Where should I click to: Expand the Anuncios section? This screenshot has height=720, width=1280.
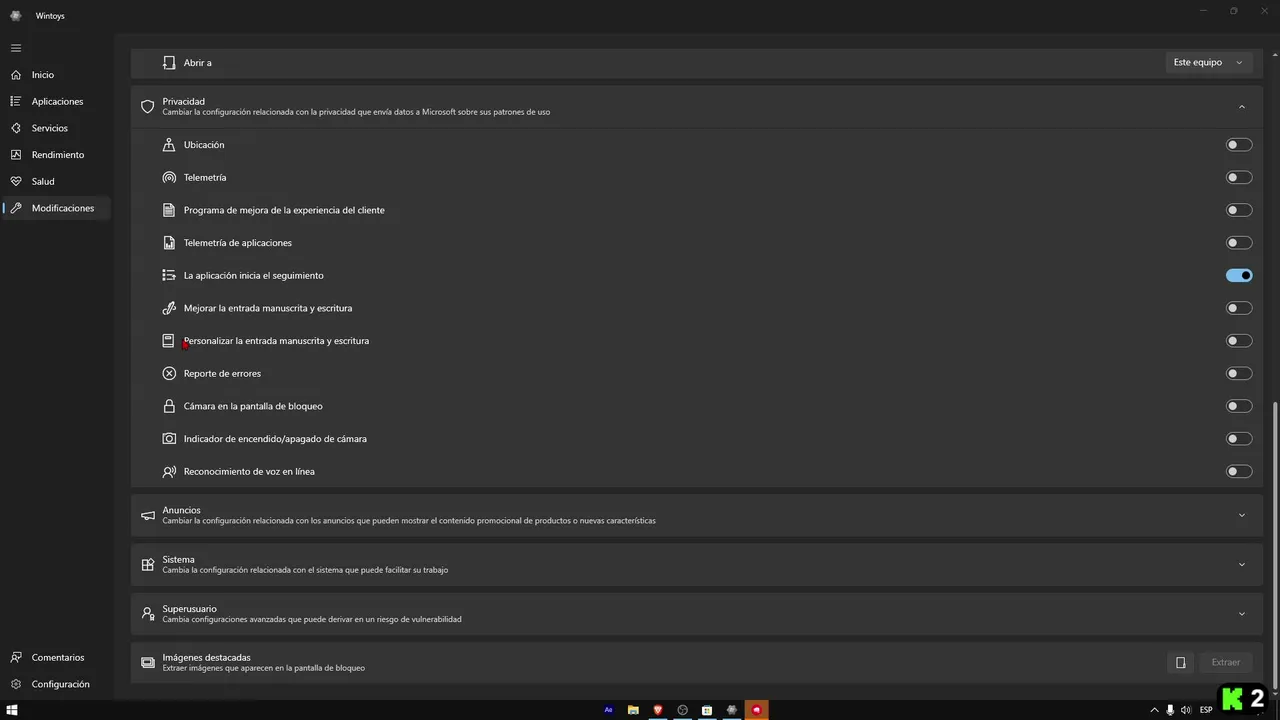pos(1242,515)
